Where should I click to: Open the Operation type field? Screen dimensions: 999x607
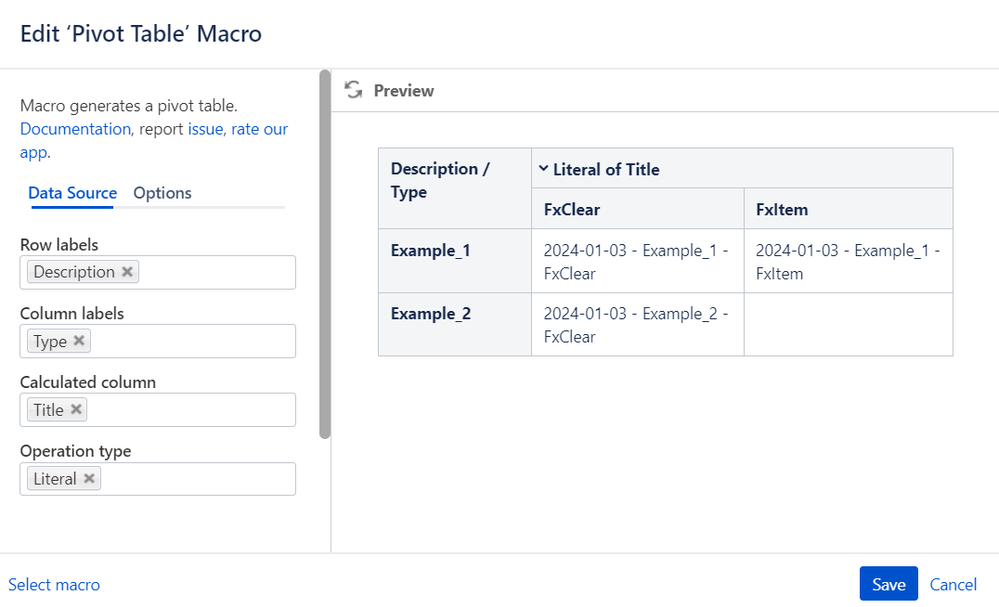point(195,479)
